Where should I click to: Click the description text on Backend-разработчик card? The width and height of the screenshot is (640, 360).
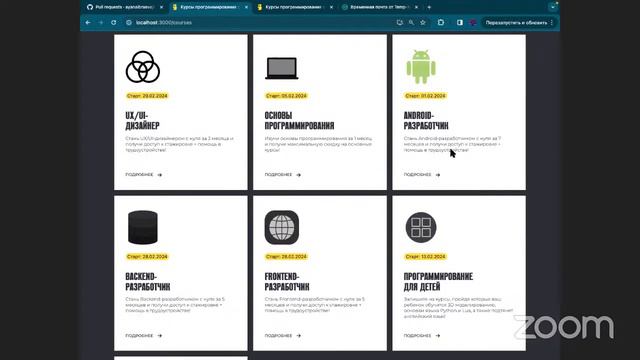pos(175,305)
